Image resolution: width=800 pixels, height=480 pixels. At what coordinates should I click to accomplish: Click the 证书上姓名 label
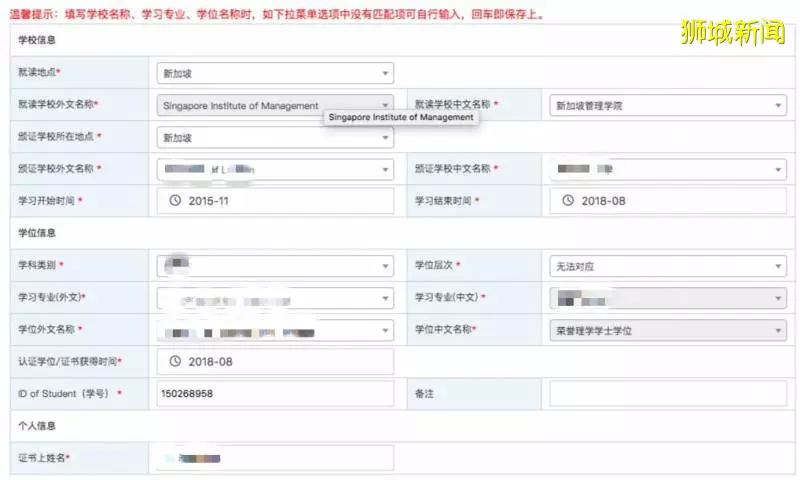point(44,458)
